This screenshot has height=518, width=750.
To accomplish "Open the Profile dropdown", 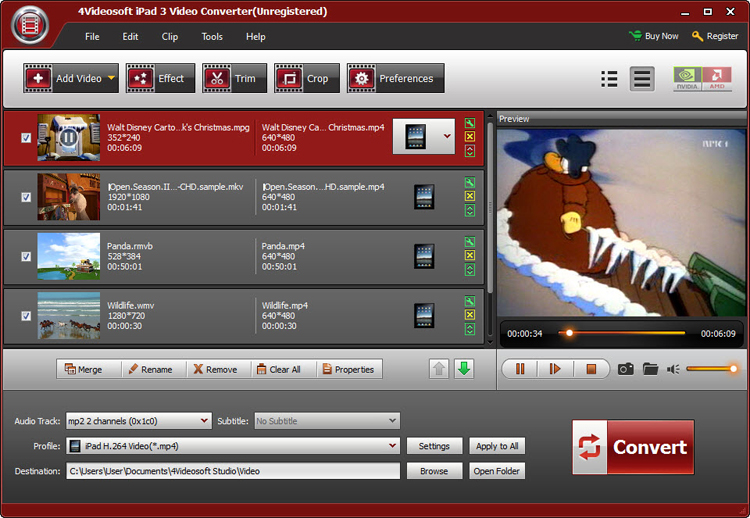I will [233, 446].
